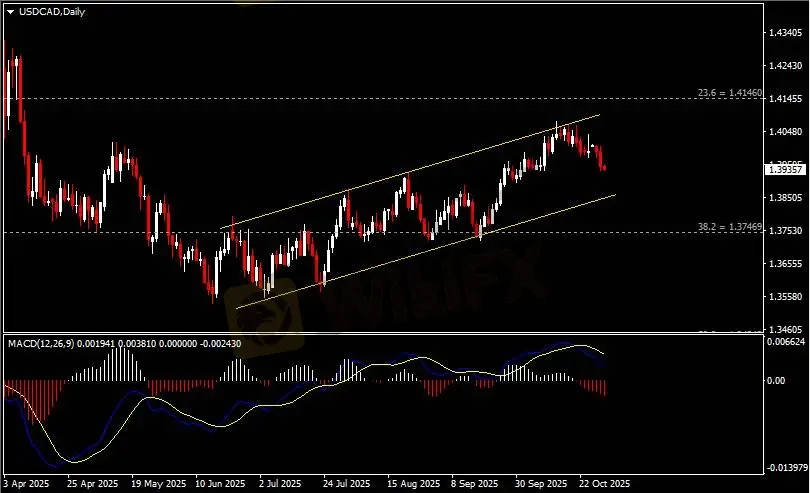
Task: Click the 24 Jul 2025 date label
Action: pyautogui.click(x=347, y=484)
